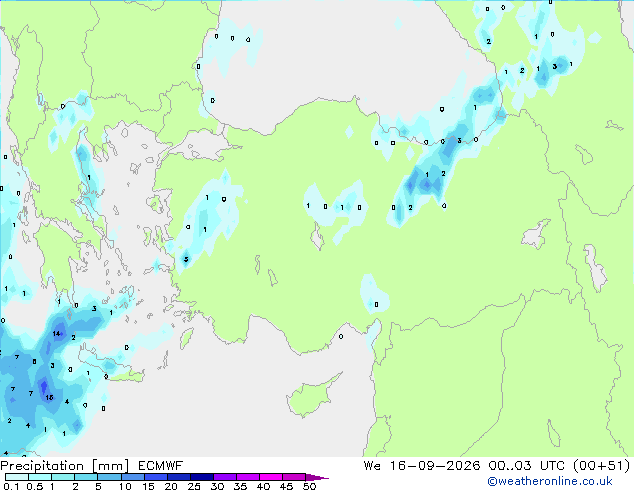Click the 14 mm precipitation value marker
The image size is (634, 490).
click(x=56, y=334)
